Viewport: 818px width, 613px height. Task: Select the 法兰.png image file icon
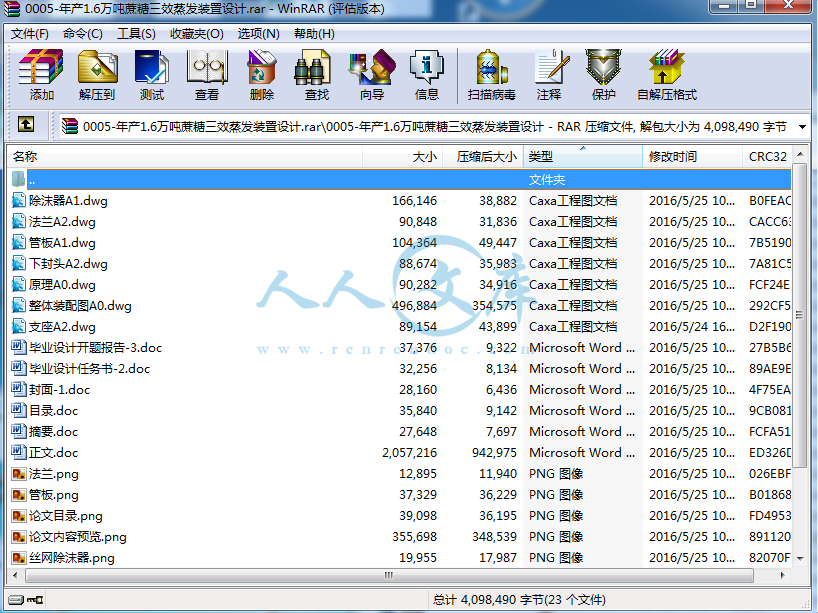click(x=19, y=474)
